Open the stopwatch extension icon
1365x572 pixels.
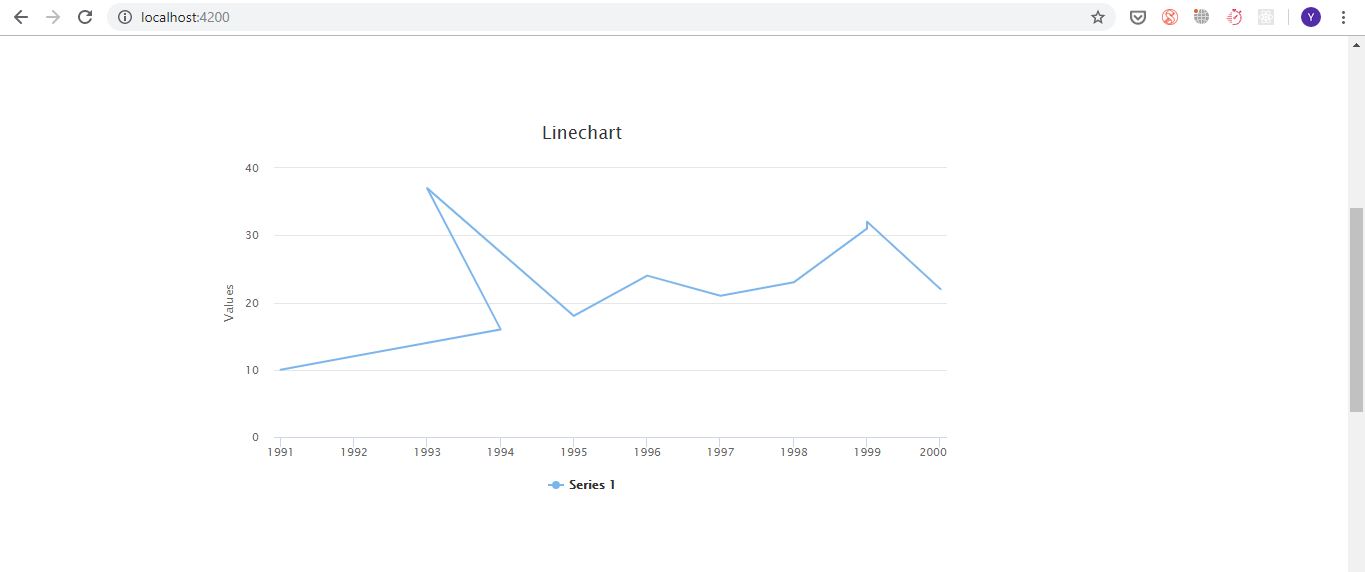pos(1234,17)
